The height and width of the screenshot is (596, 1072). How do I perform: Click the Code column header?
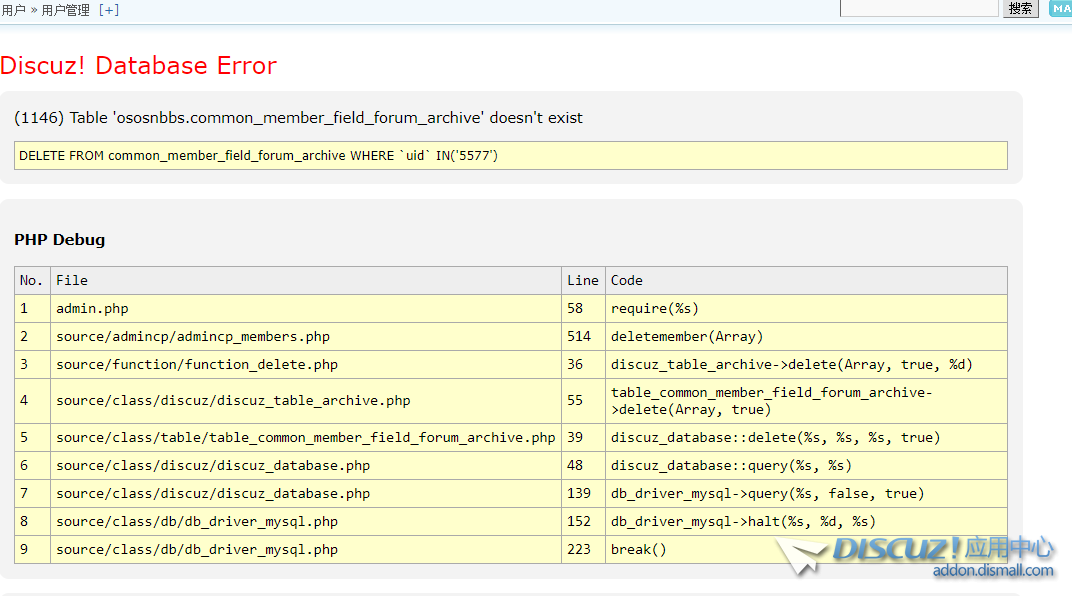pyautogui.click(x=806, y=280)
